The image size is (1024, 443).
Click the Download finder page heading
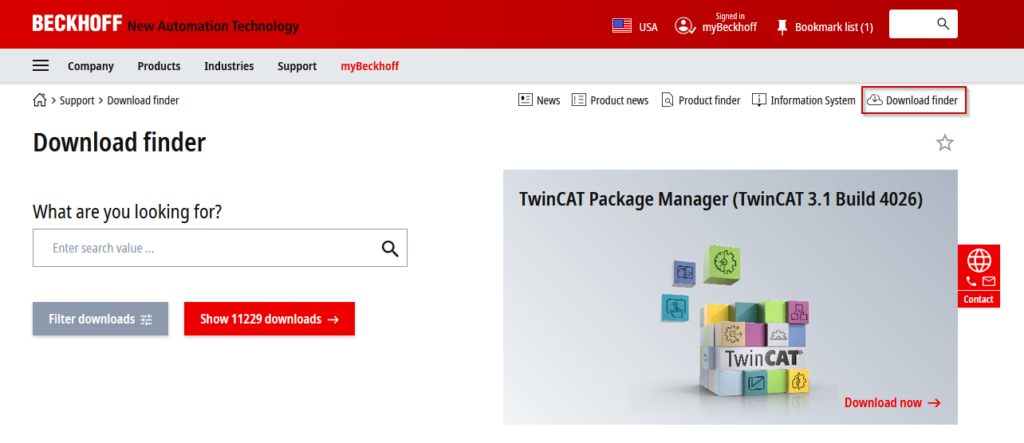click(x=120, y=142)
